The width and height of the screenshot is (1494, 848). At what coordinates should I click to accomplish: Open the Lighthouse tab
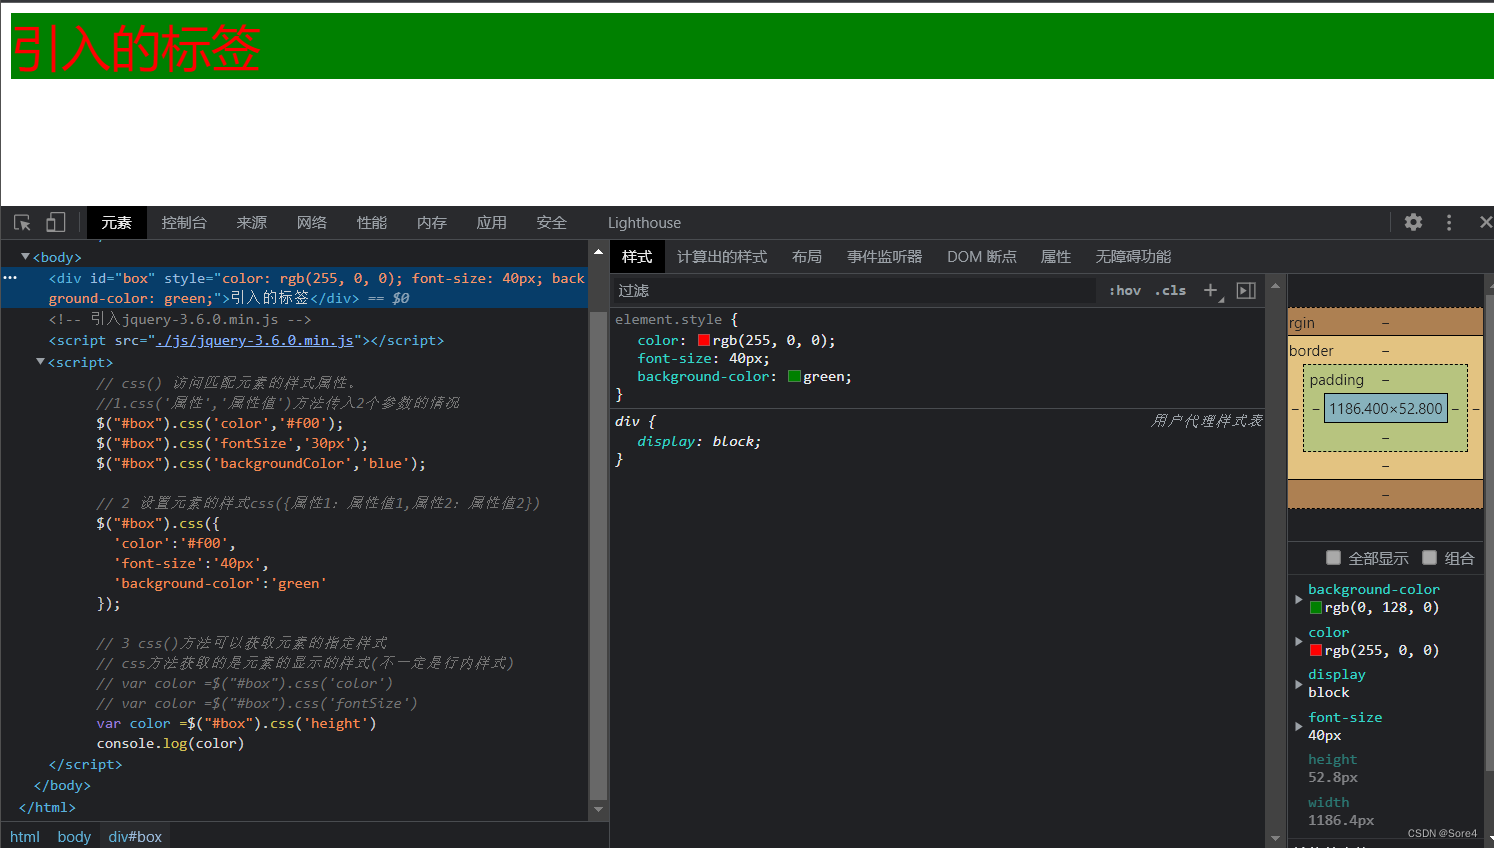click(644, 223)
